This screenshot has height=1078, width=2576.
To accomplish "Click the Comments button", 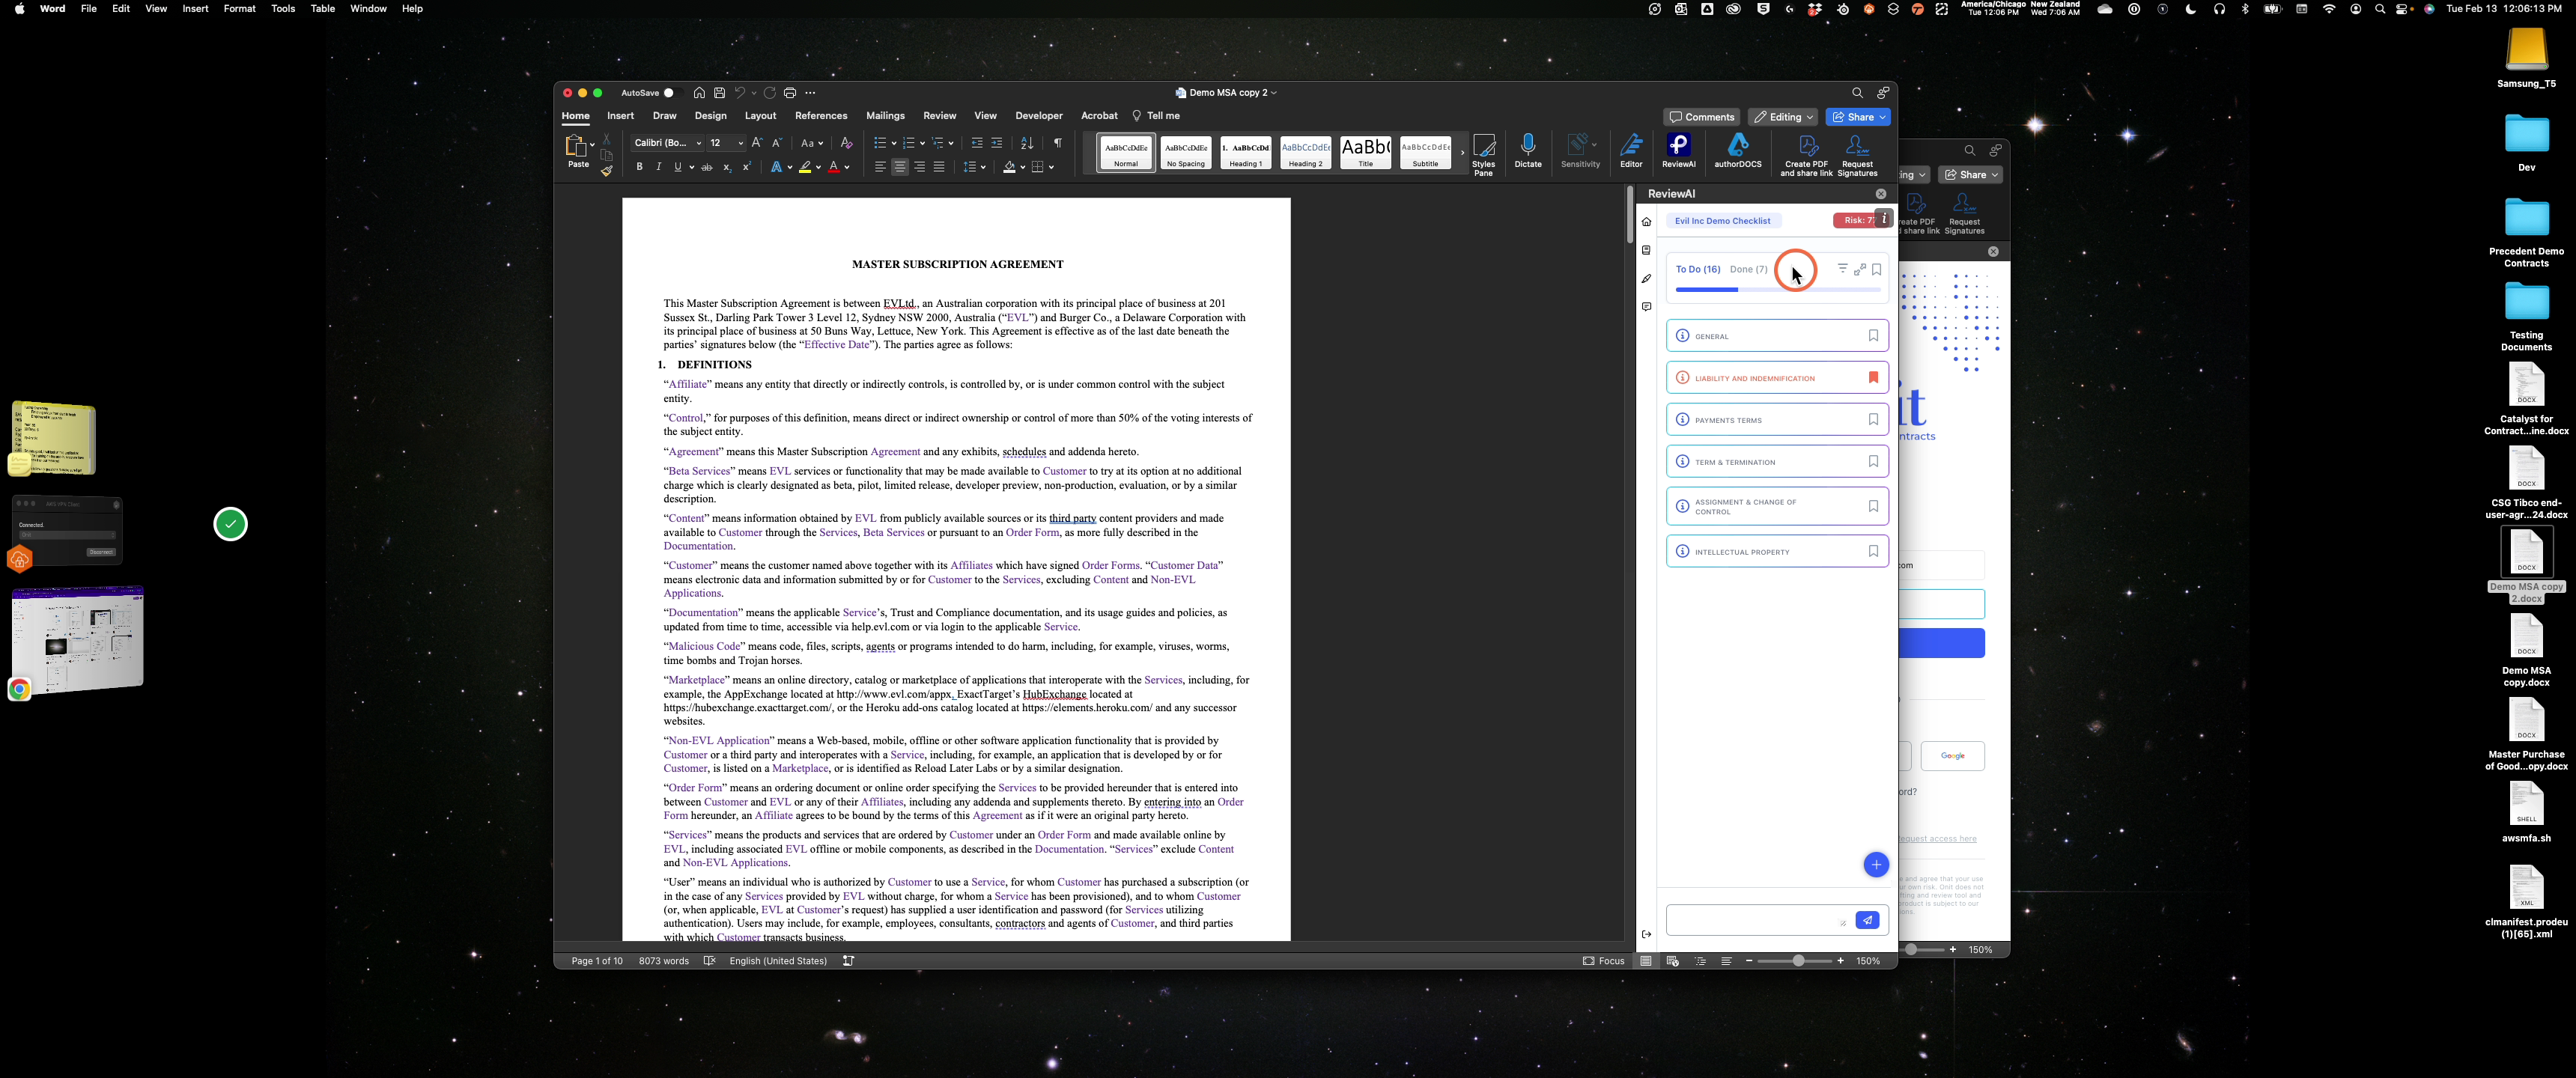I will [x=1702, y=117].
